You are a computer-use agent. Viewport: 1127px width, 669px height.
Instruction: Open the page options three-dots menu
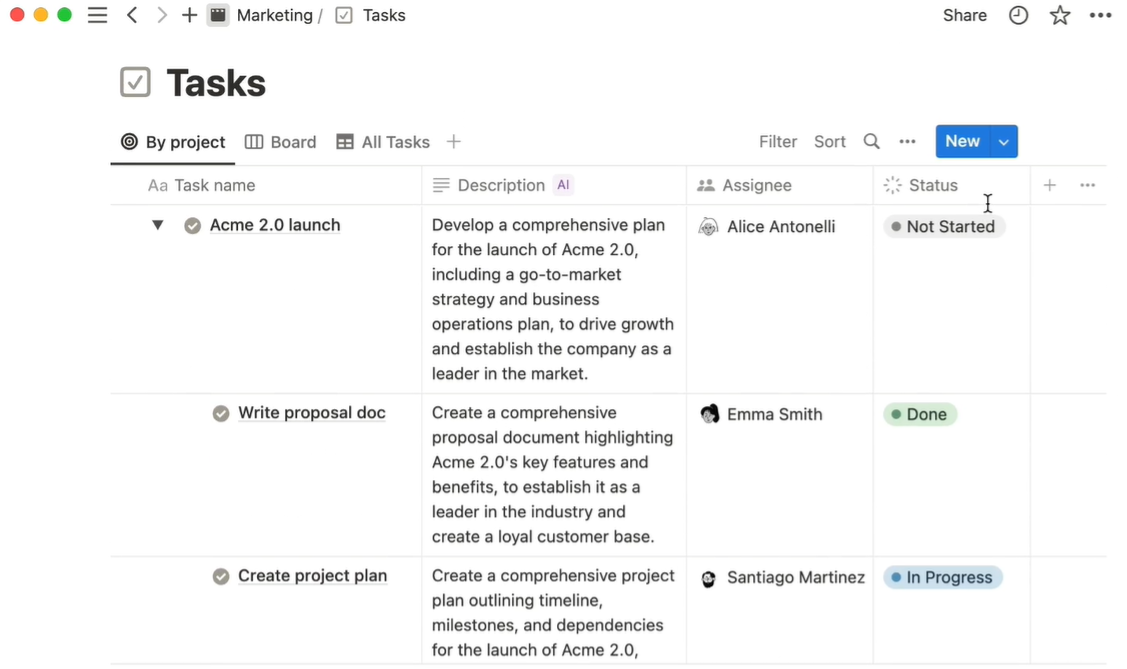[x=1100, y=15]
